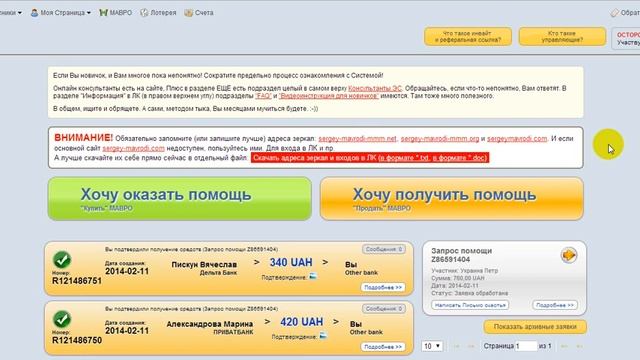Click order number R121486750

click(77, 340)
